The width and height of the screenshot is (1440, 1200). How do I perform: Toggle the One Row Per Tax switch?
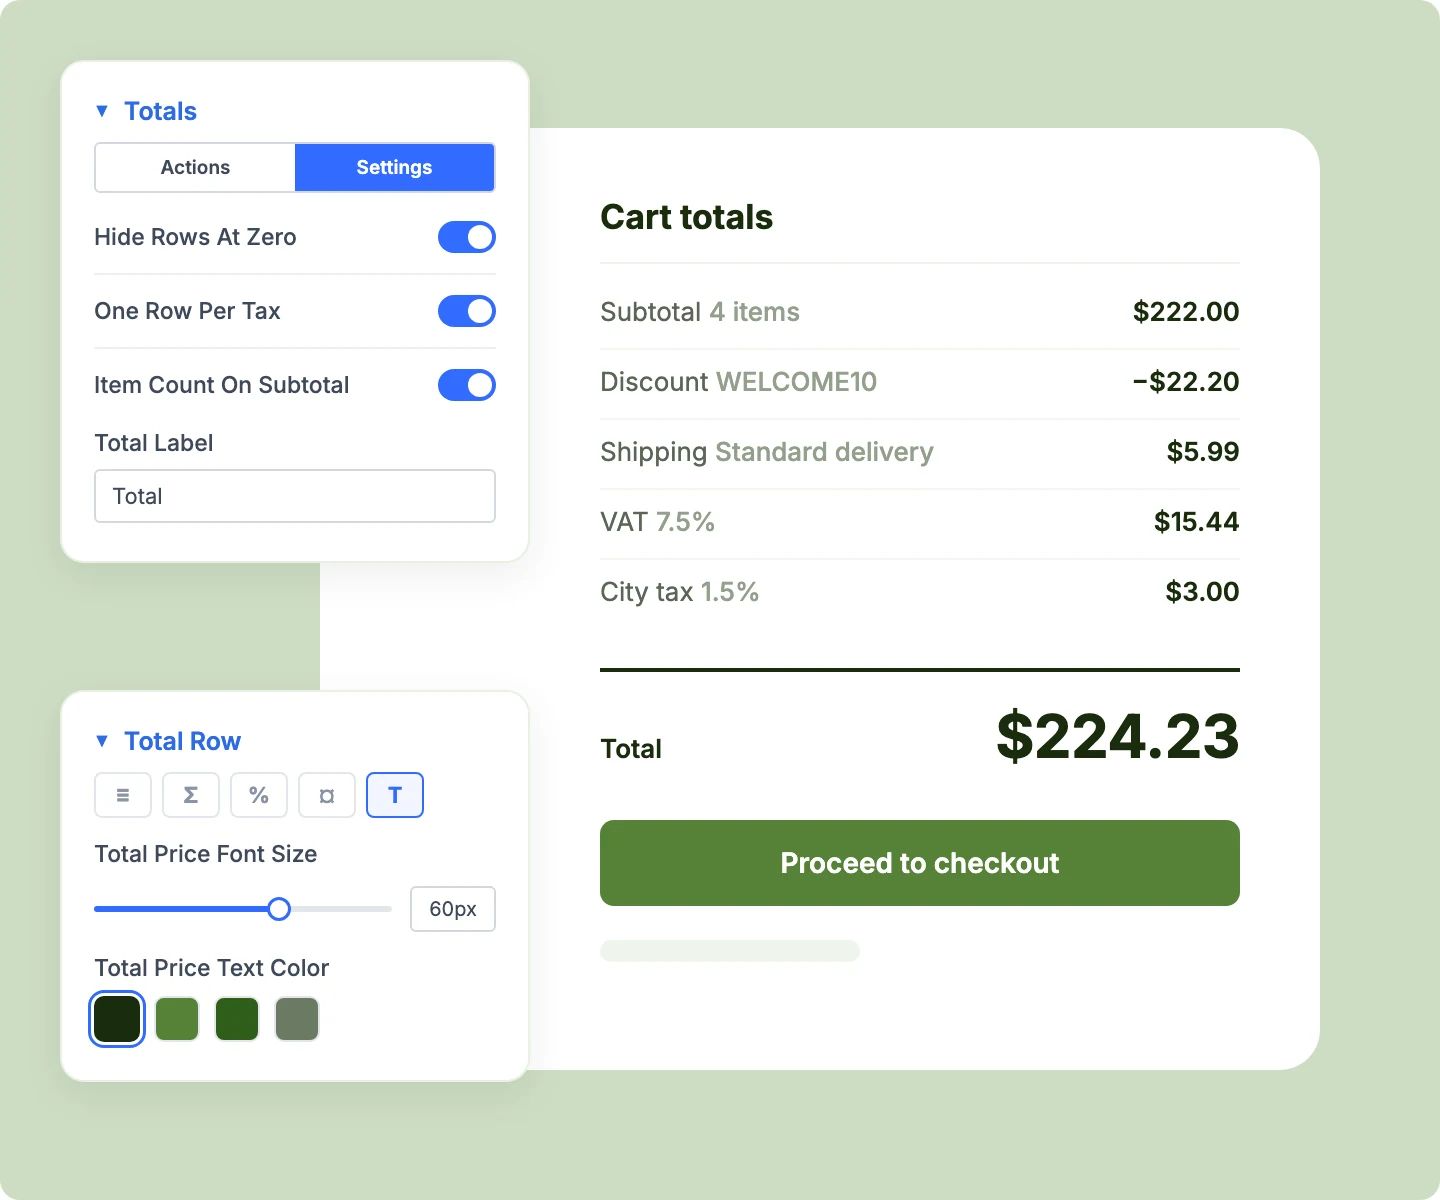click(x=467, y=311)
